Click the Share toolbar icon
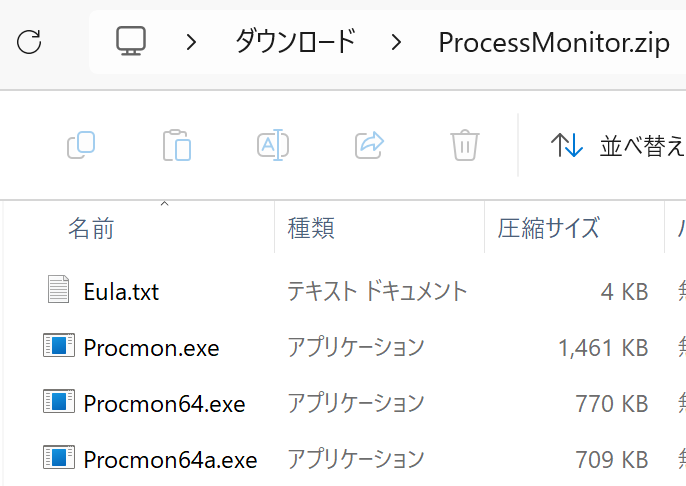Viewport: 686px width, 486px height. pyautogui.click(x=369, y=145)
